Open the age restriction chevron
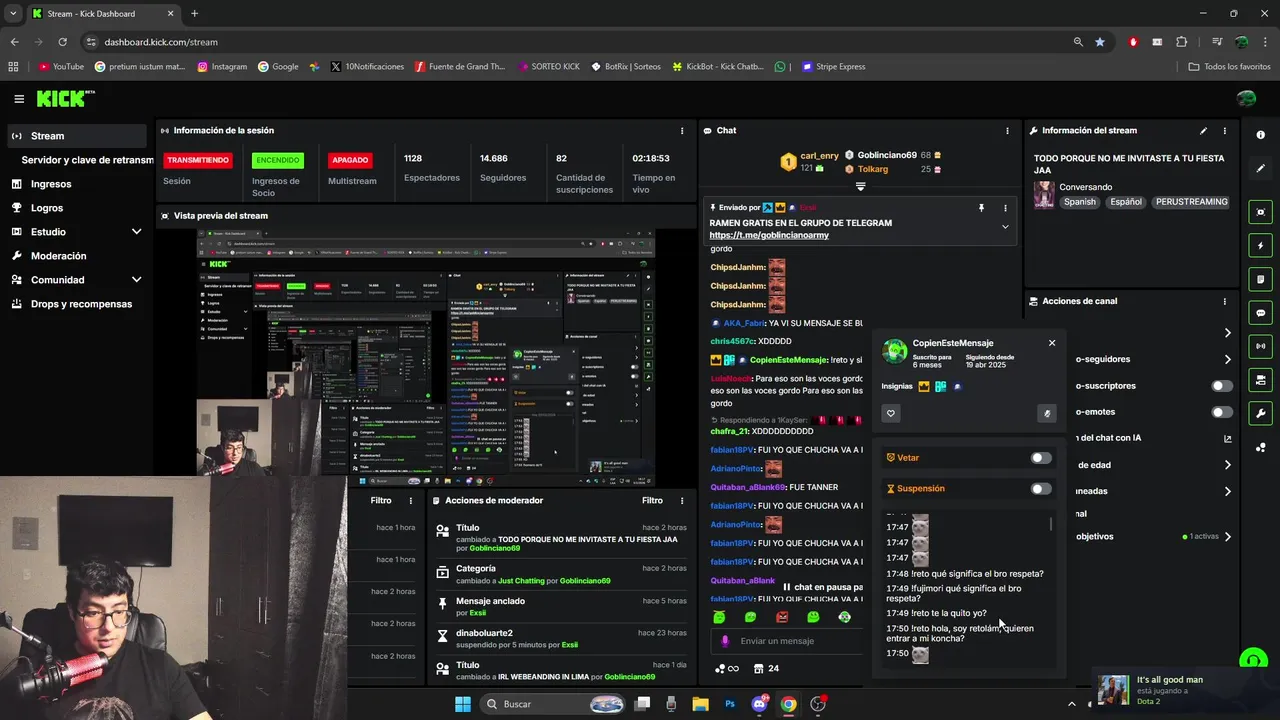 [x=1228, y=465]
